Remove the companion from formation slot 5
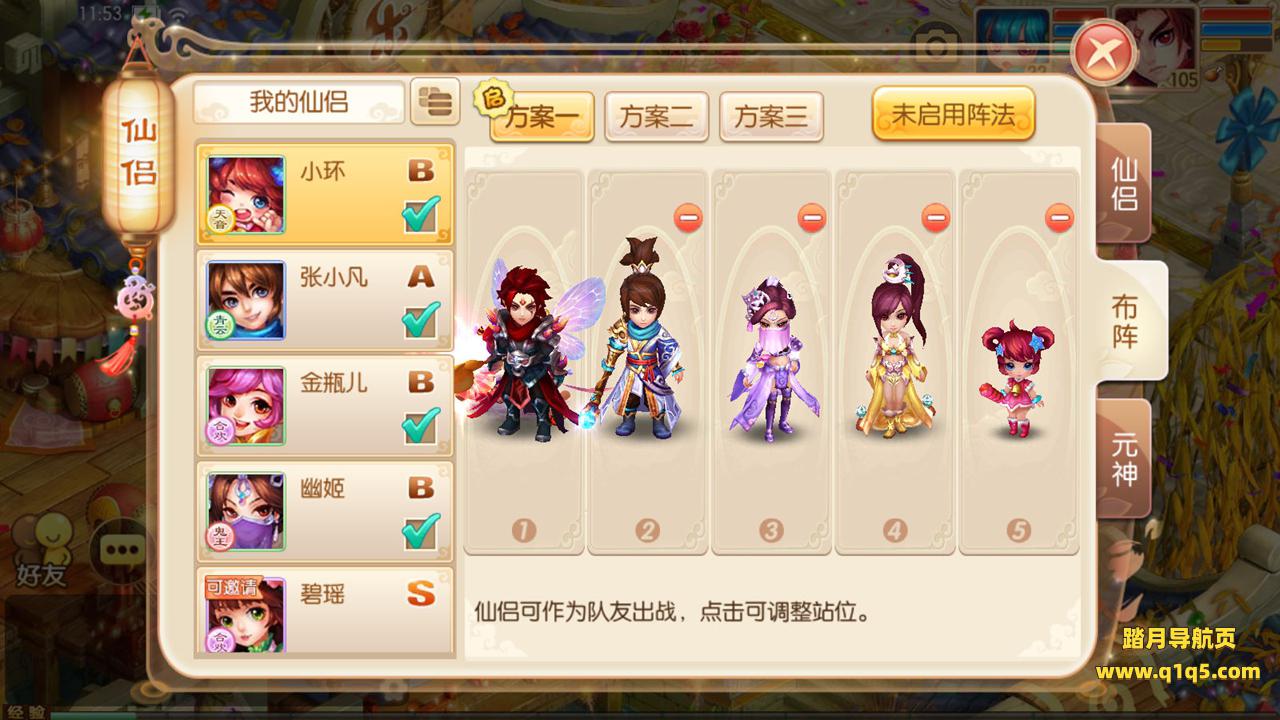The image size is (1280, 720). click(x=1060, y=217)
